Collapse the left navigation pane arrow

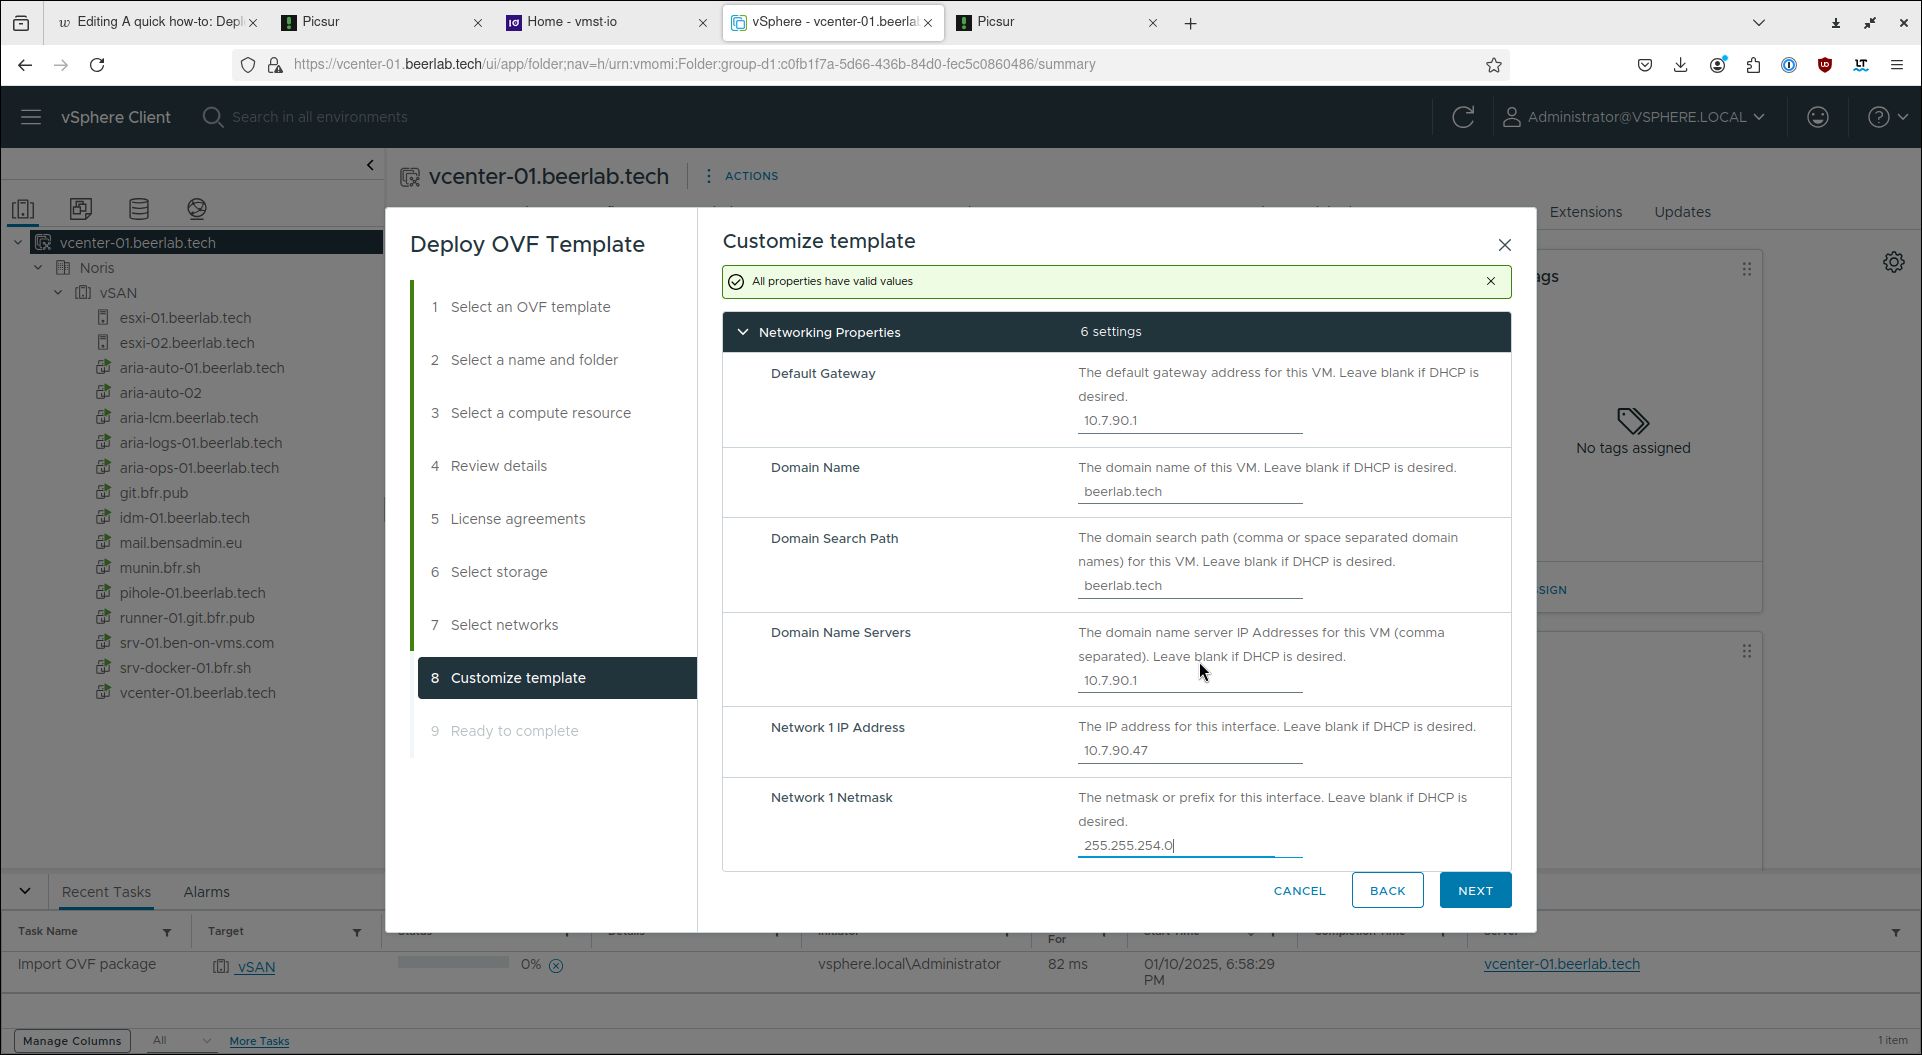click(x=370, y=165)
